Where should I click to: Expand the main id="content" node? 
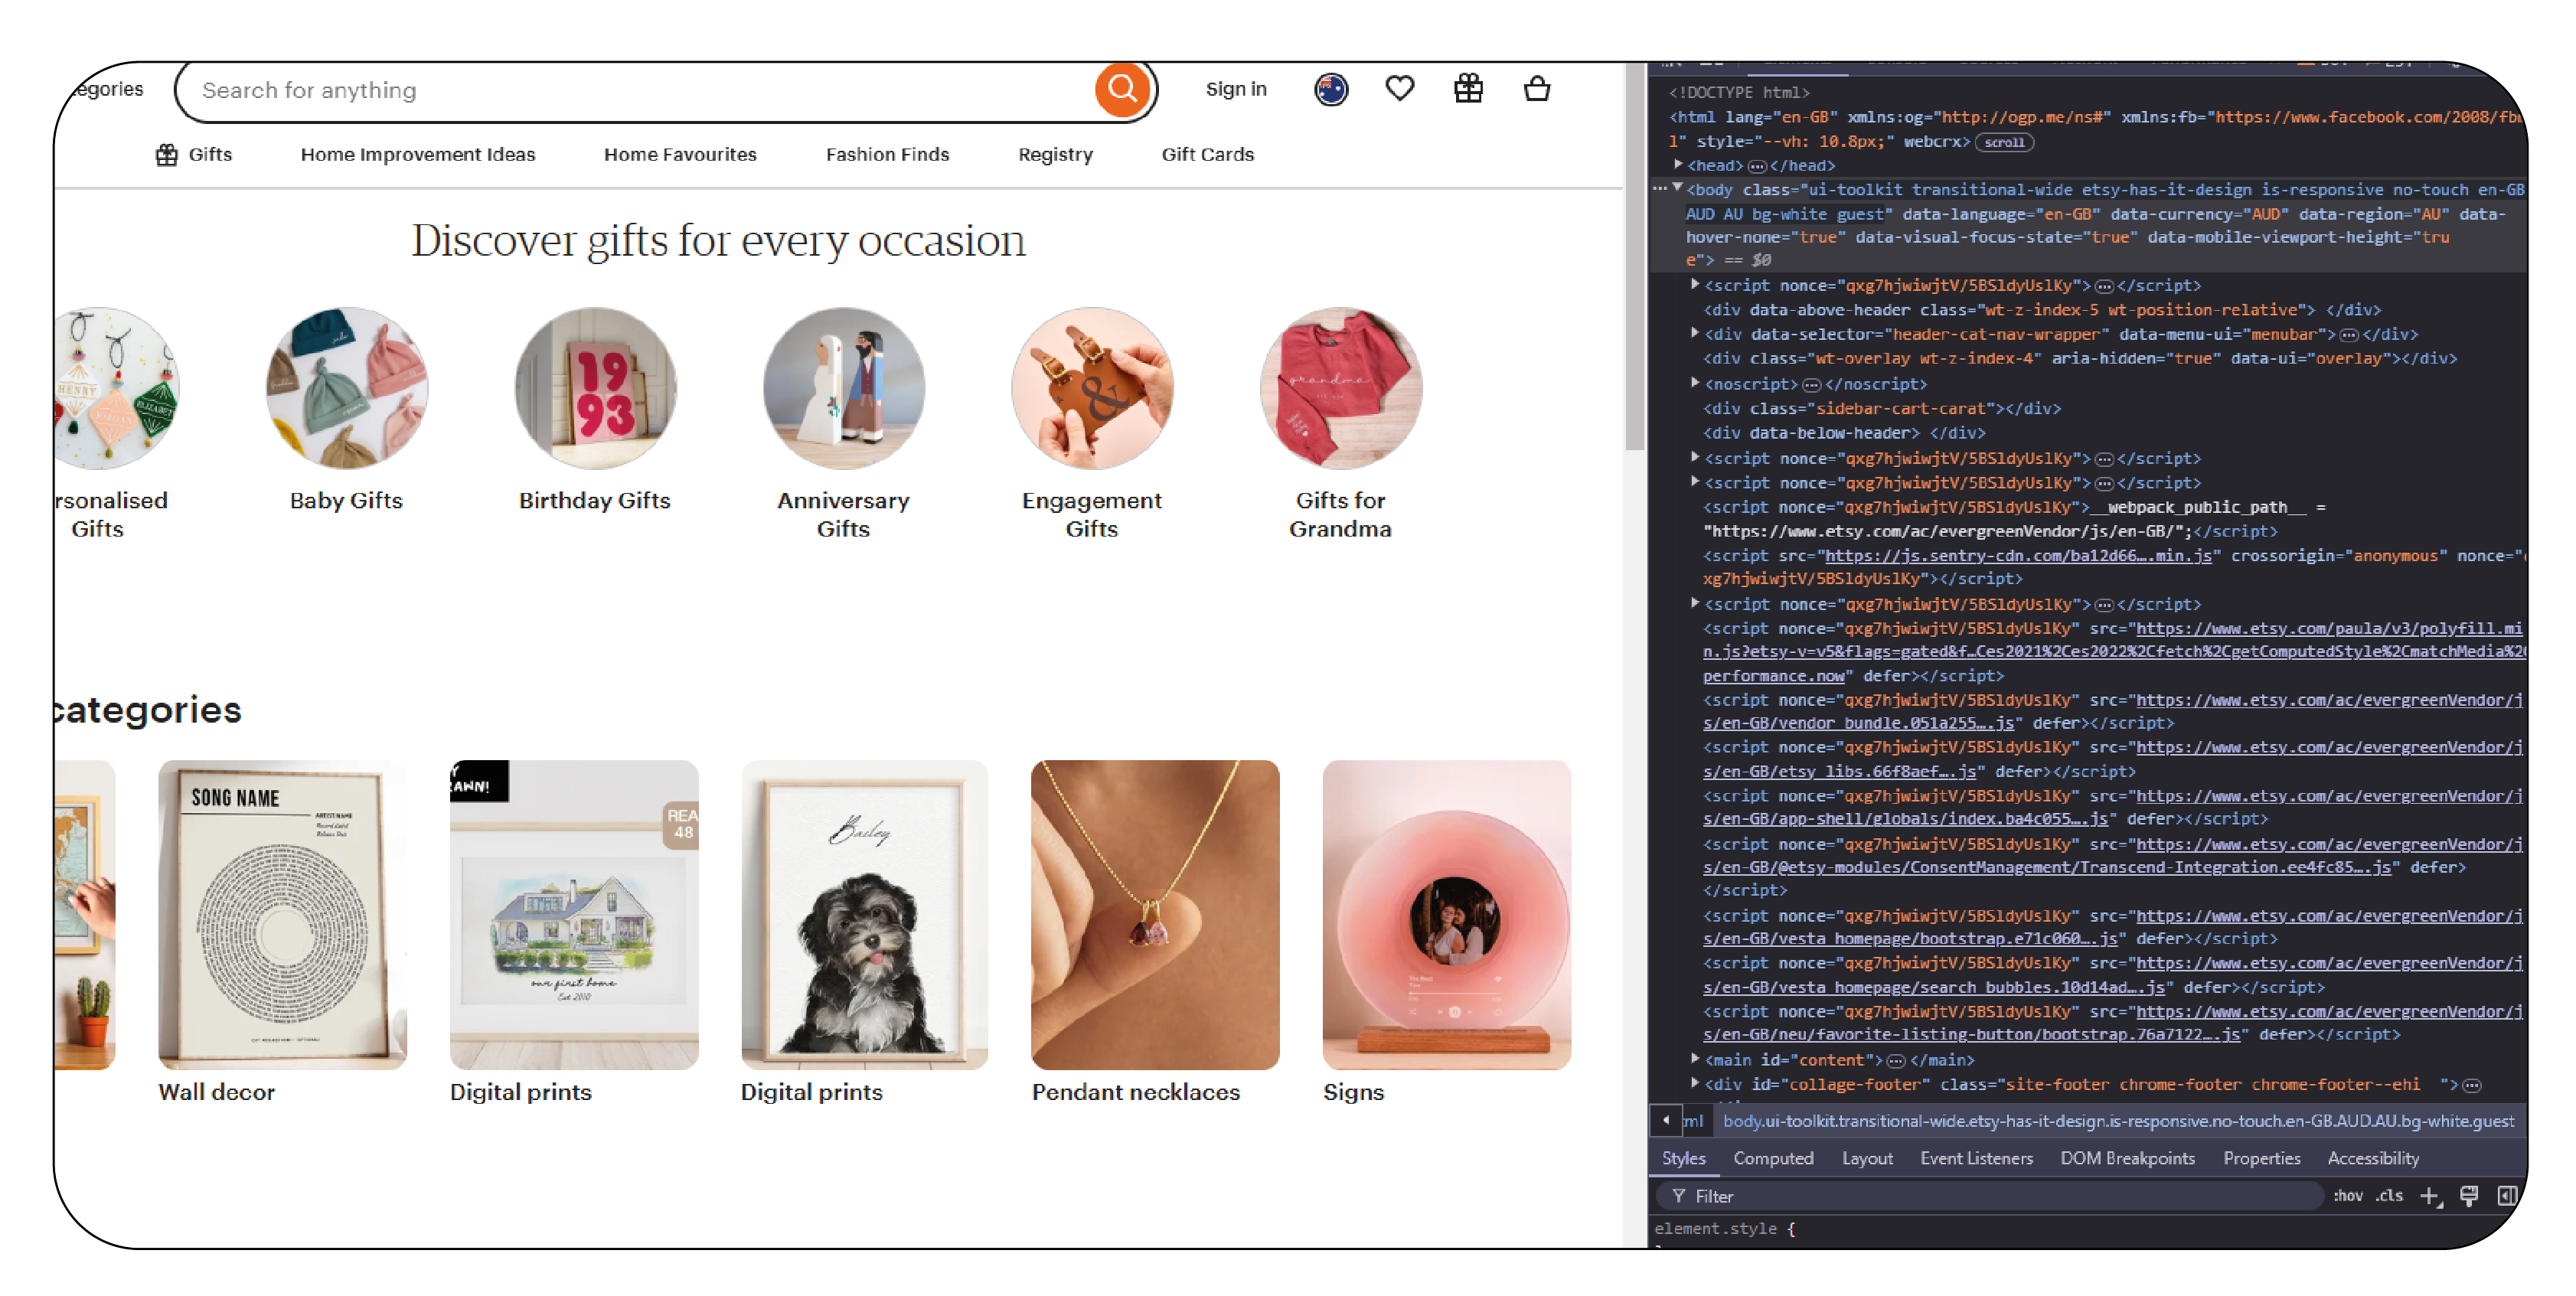1695,1059
